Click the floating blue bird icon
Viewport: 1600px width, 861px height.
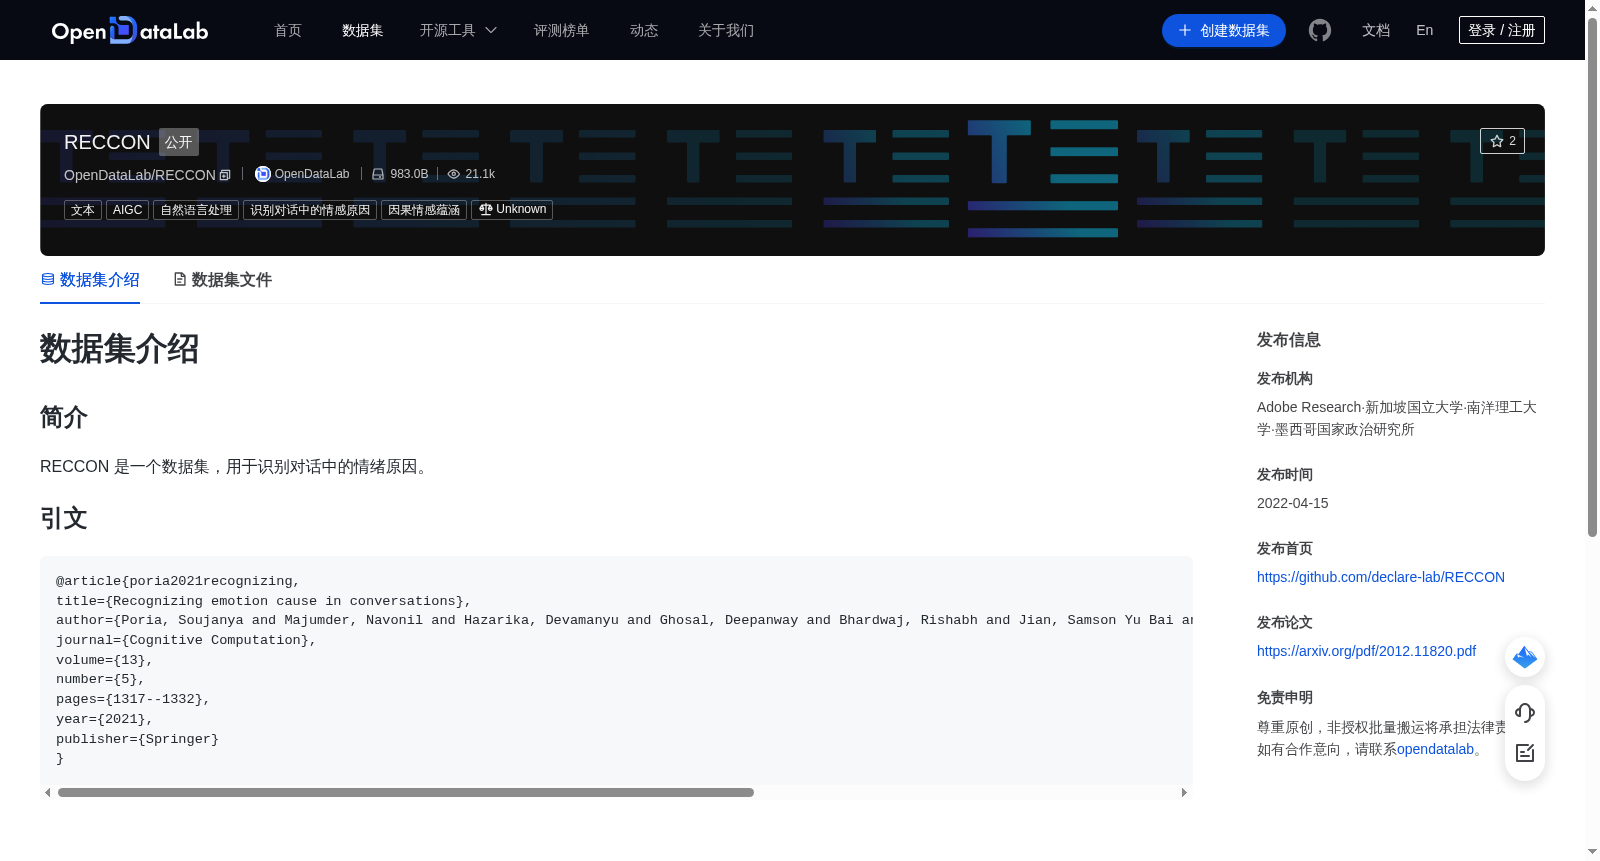tap(1525, 657)
